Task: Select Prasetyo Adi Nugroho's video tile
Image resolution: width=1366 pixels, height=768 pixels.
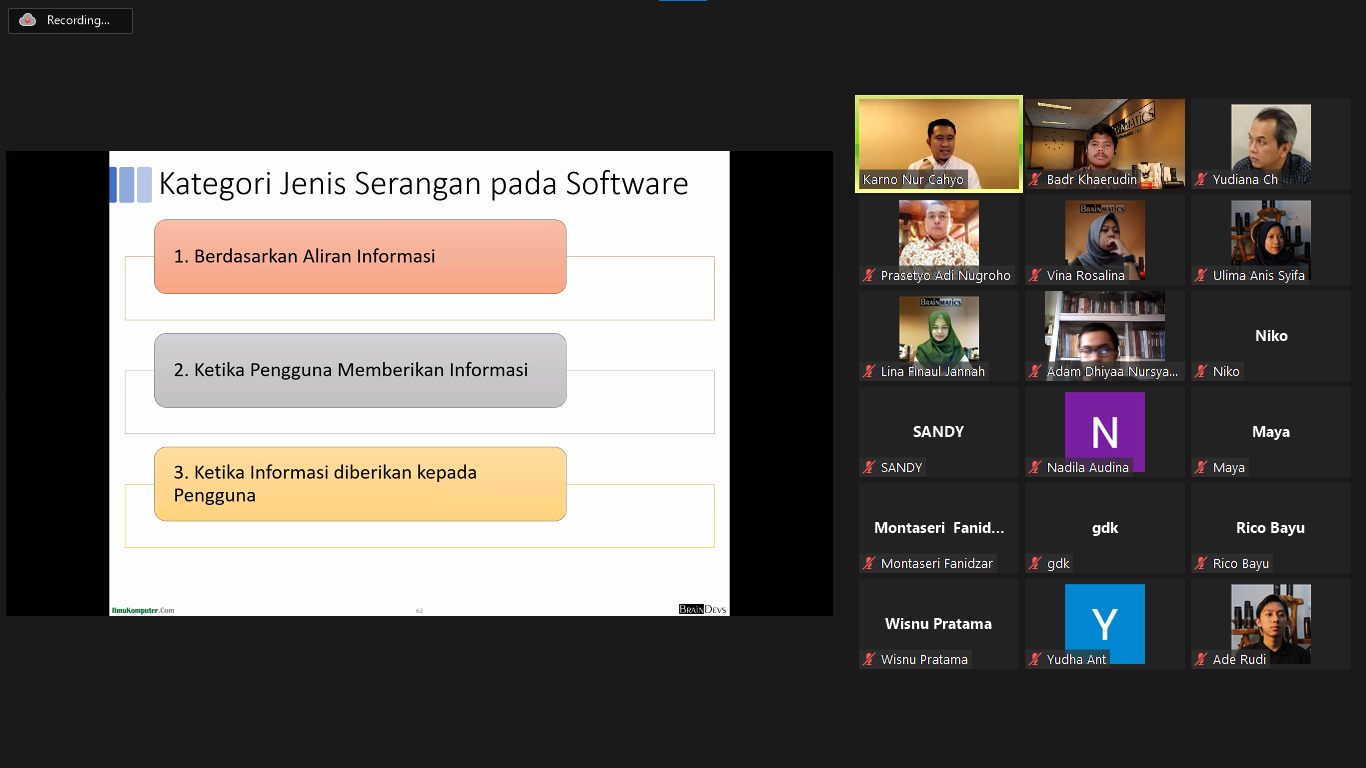Action: 938,234
